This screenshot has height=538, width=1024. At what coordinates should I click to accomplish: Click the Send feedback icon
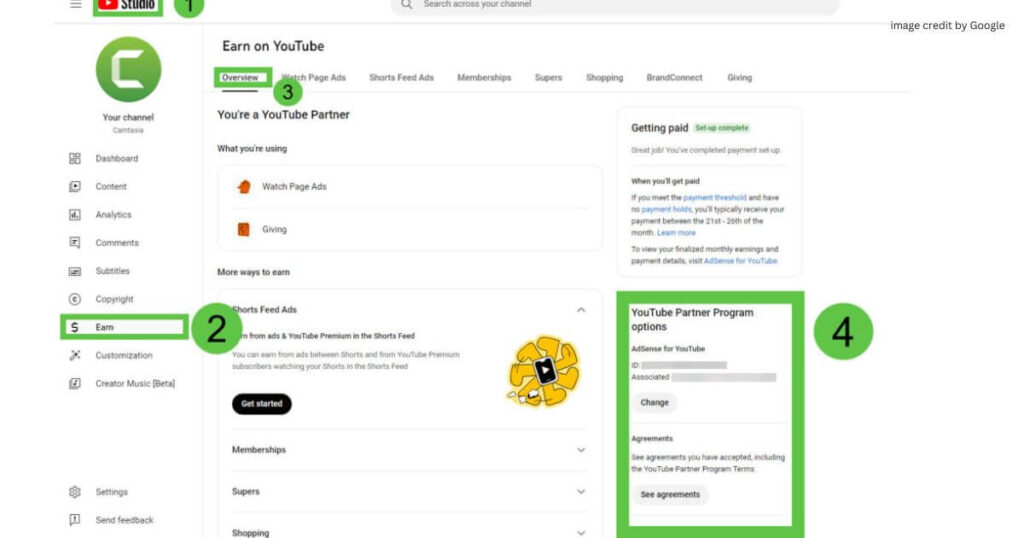[x=75, y=520]
